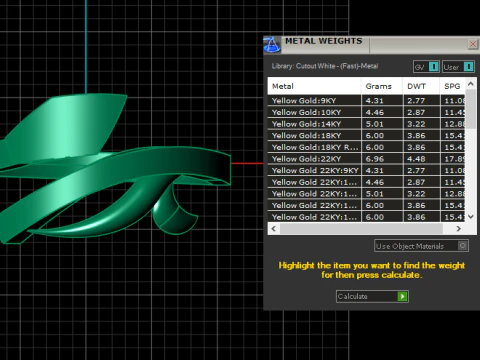This screenshot has width=480, height=360.
Task: Select the Yellow Gold:9KY row
Action: [x=366, y=101]
